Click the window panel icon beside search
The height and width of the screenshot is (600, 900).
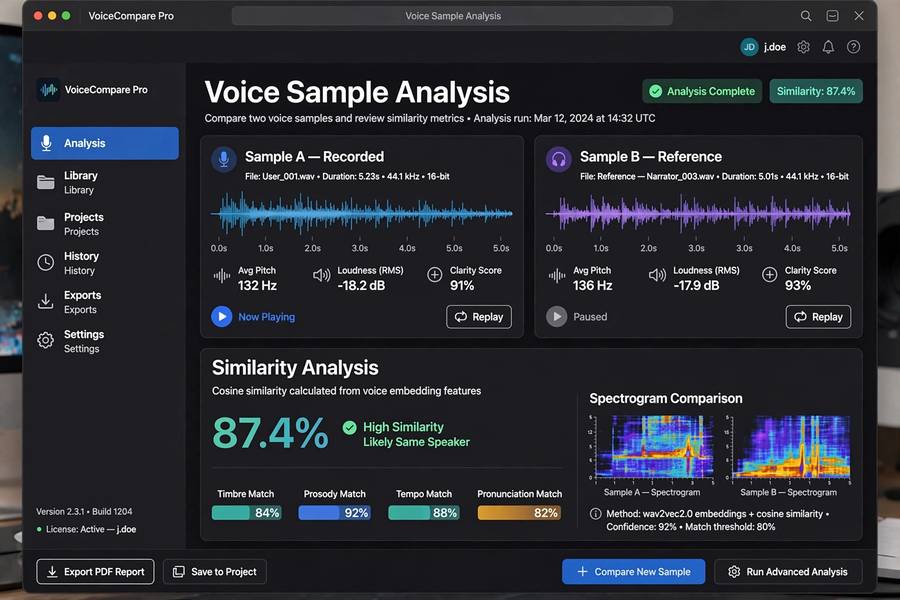[x=832, y=16]
